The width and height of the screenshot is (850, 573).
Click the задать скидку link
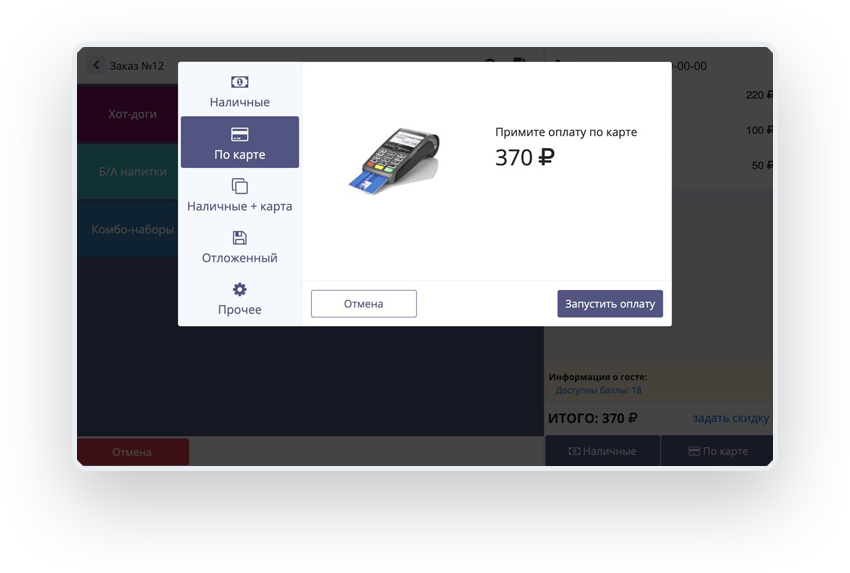point(730,418)
